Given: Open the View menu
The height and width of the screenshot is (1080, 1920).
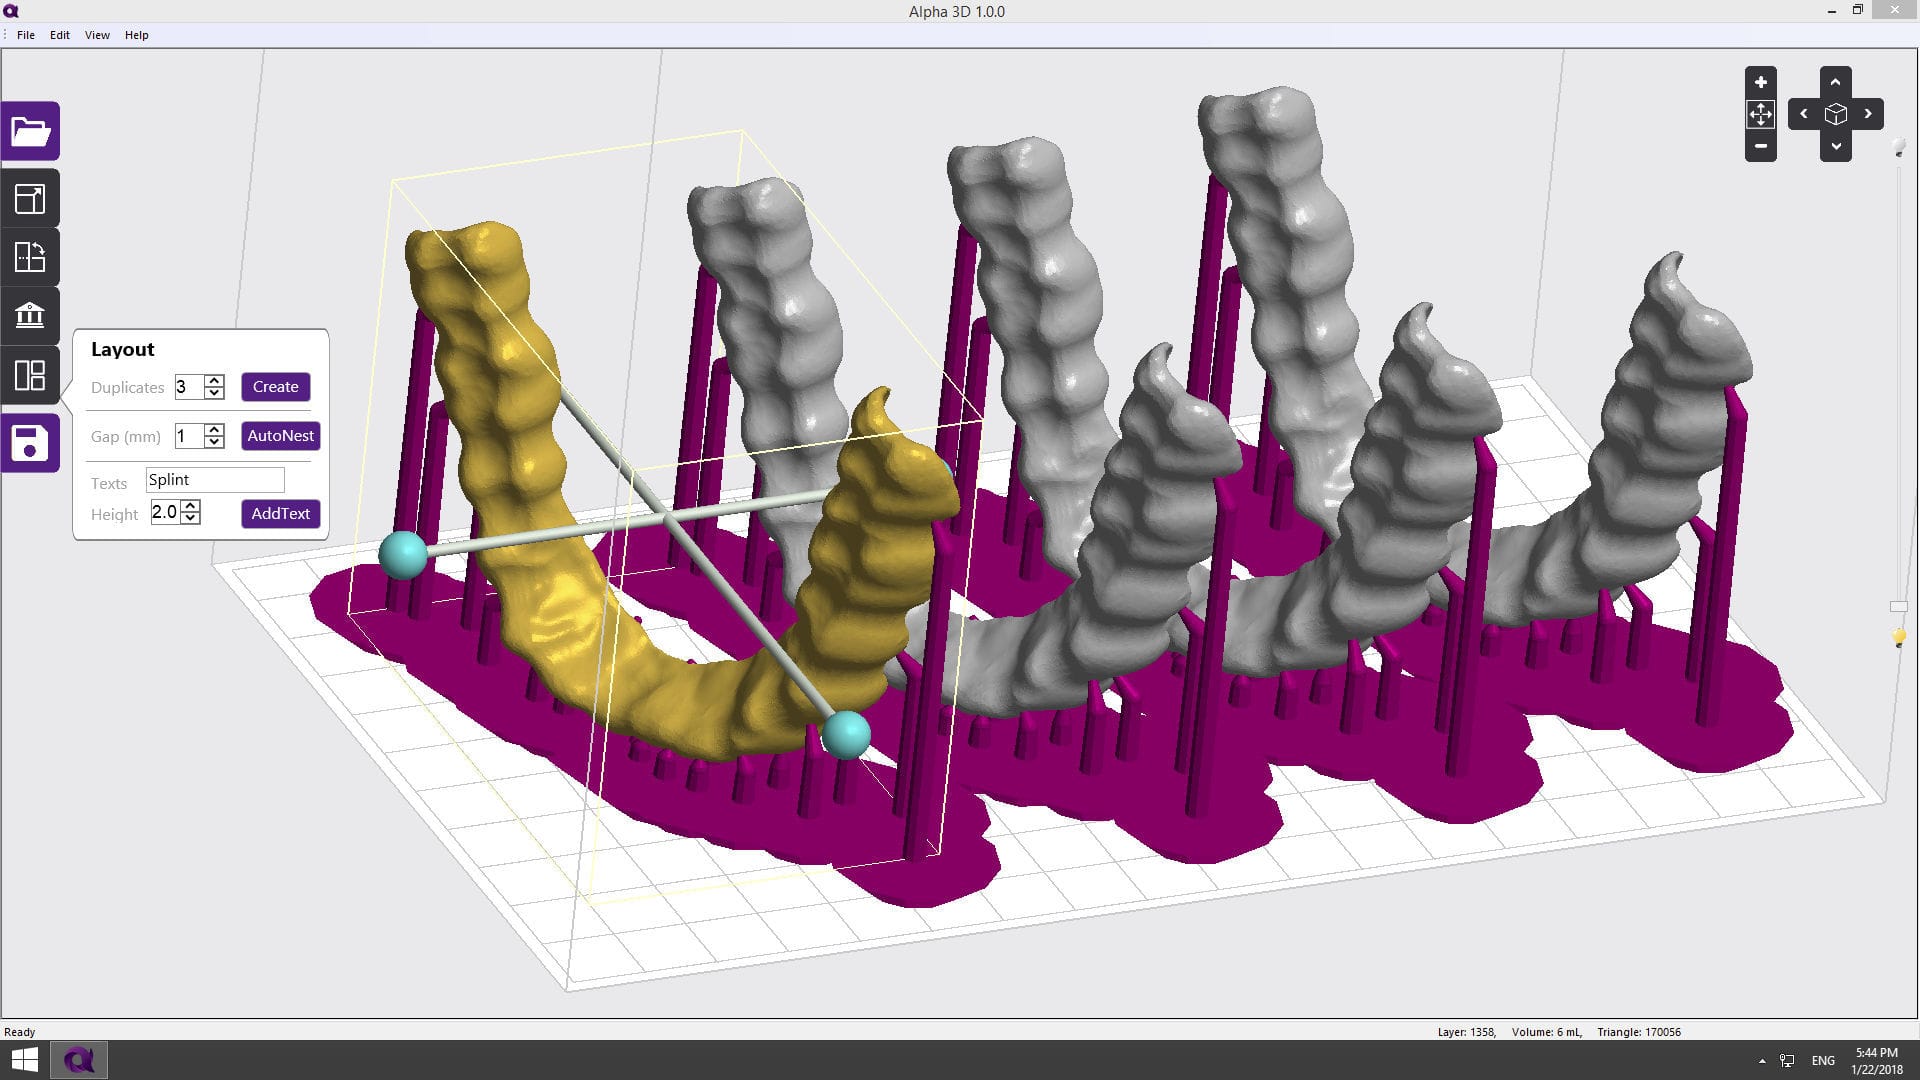Looking at the screenshot, I should tap(96, 34).
